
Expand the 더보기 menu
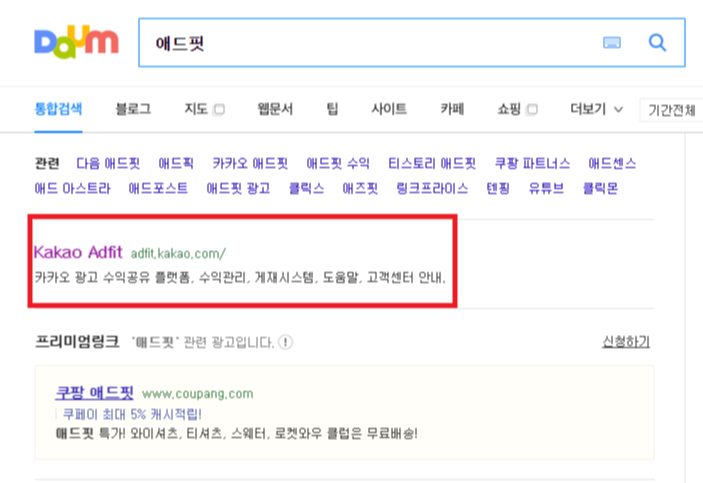point(596,109)
